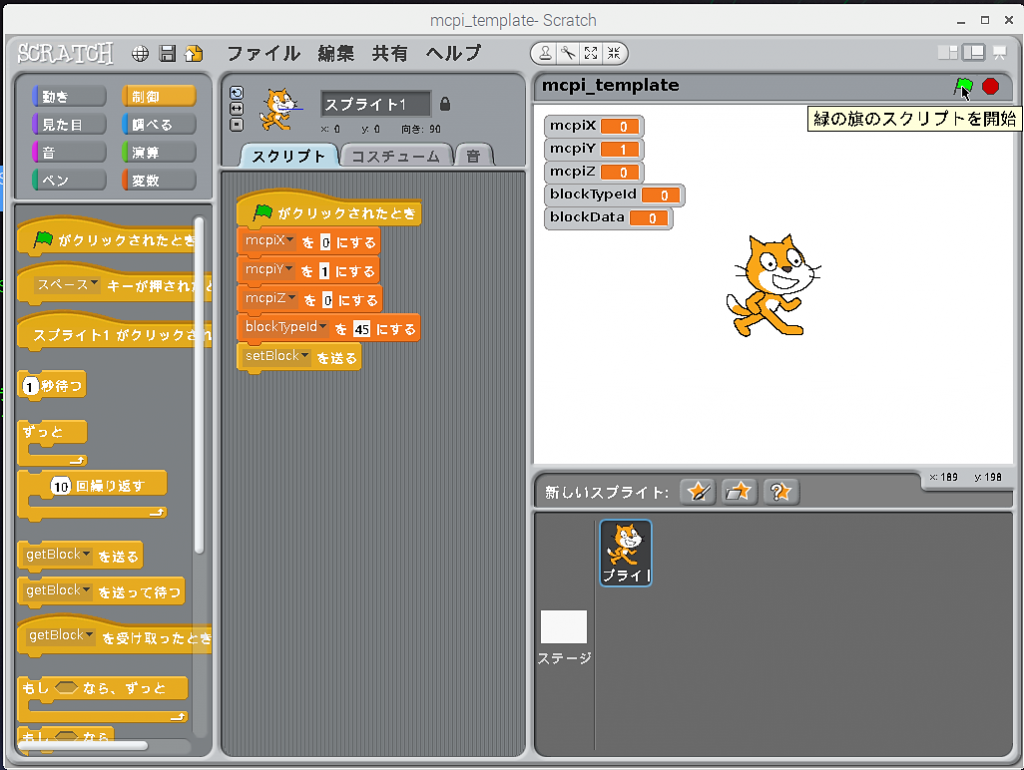Click the cat sprite on the stage
Screen dimensions: 1024x770
click(773, 285)
